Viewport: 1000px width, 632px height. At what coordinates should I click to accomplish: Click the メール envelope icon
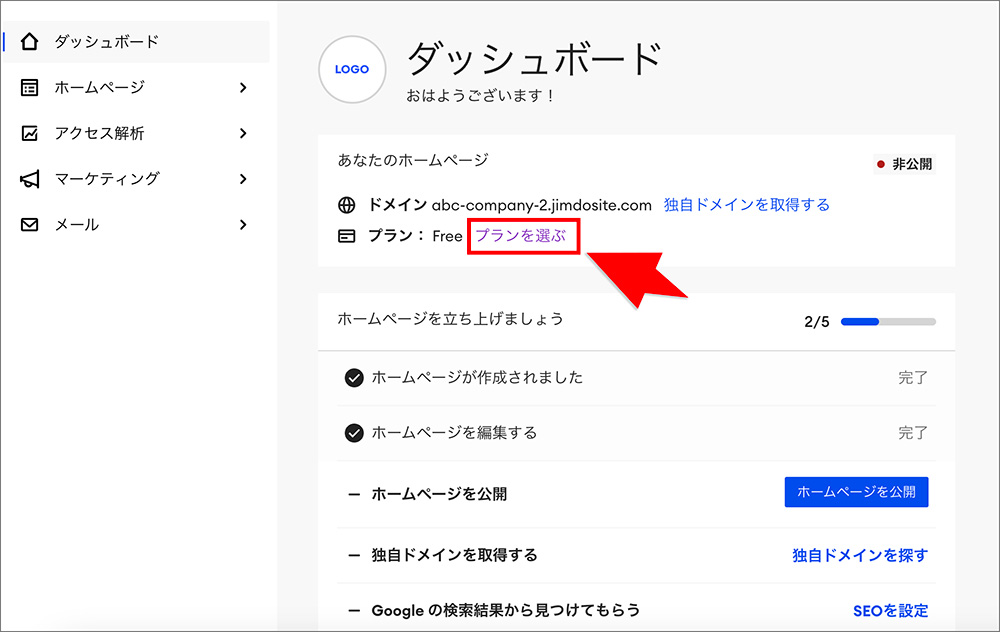click(29, 224)
